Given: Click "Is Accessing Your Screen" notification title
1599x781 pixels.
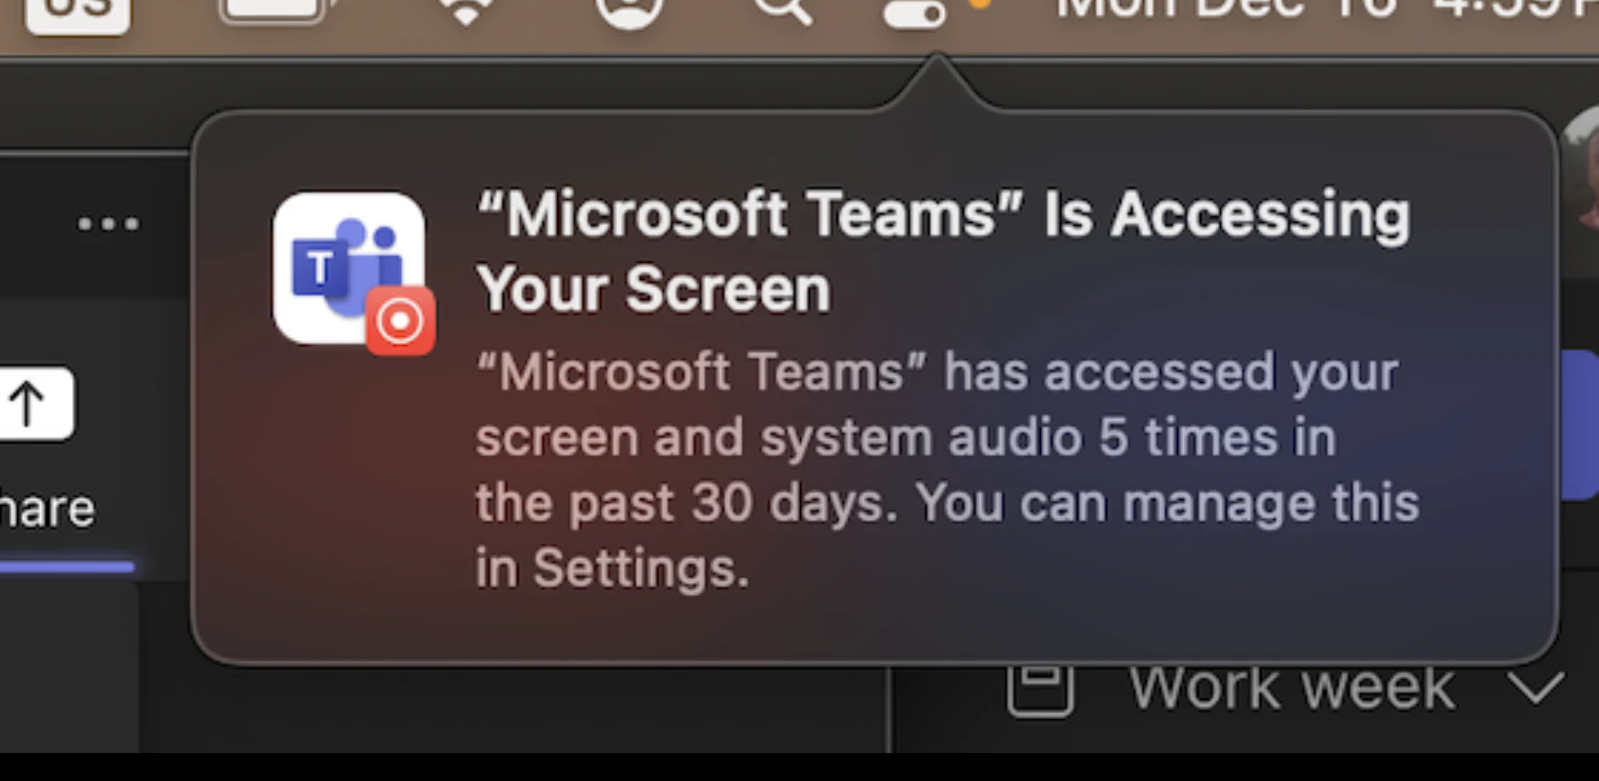Looking at the screenshot, I should (943, 251).
